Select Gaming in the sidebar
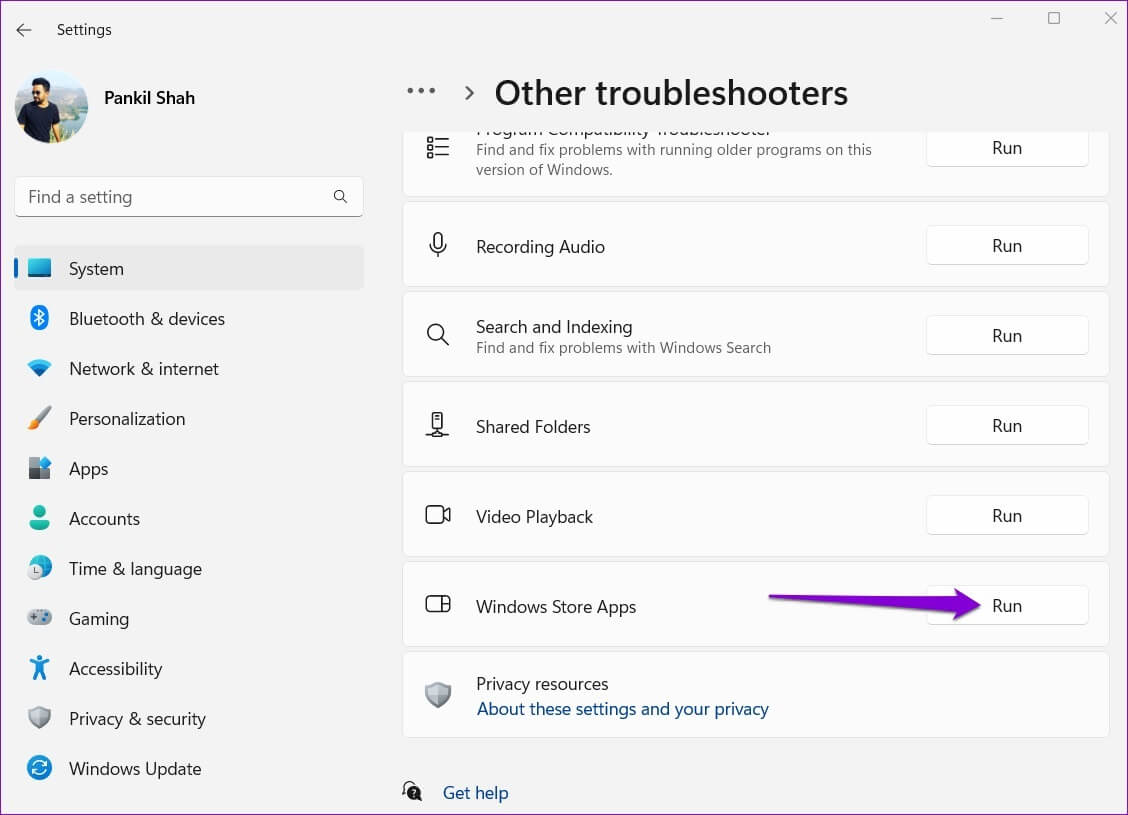This screenshot has width=1128, height=815. point(99,618)
